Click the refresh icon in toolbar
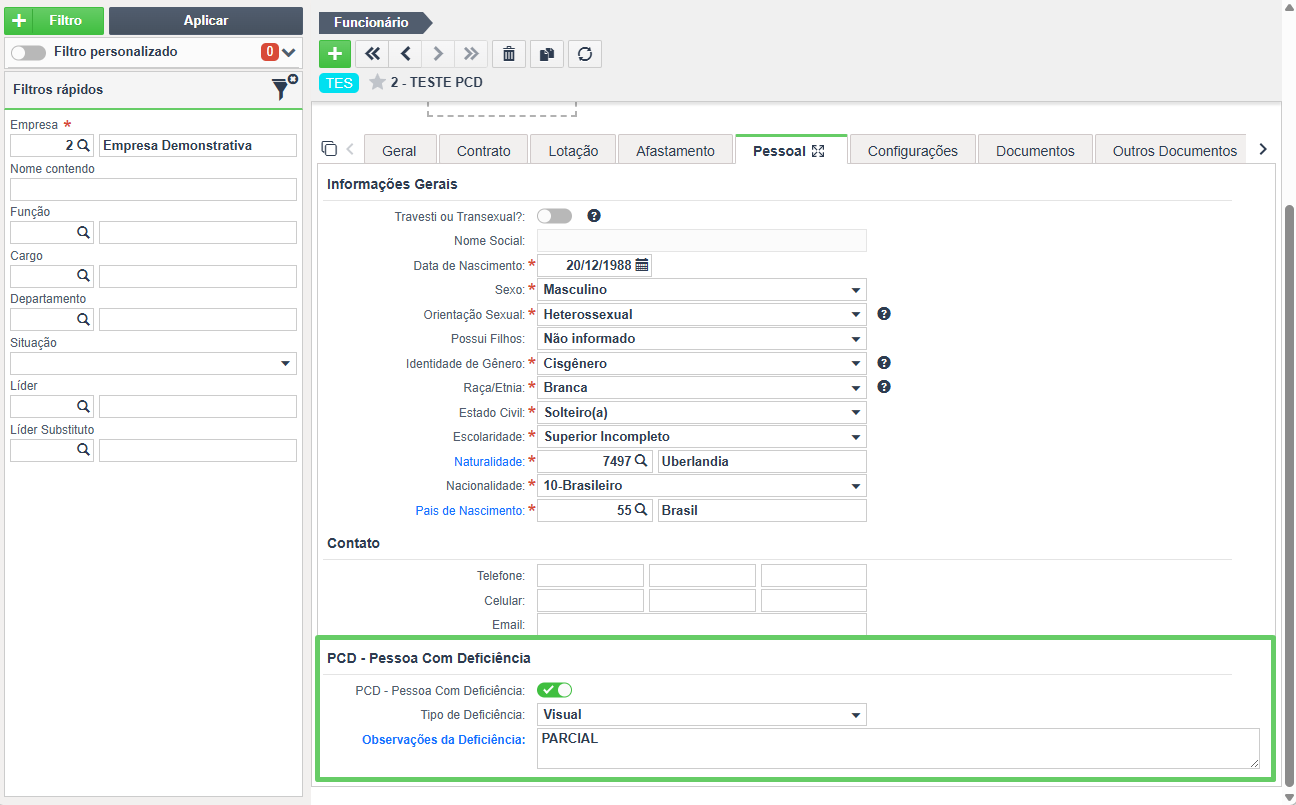Viewport: 1296px width, 805px height. (585, 53)
